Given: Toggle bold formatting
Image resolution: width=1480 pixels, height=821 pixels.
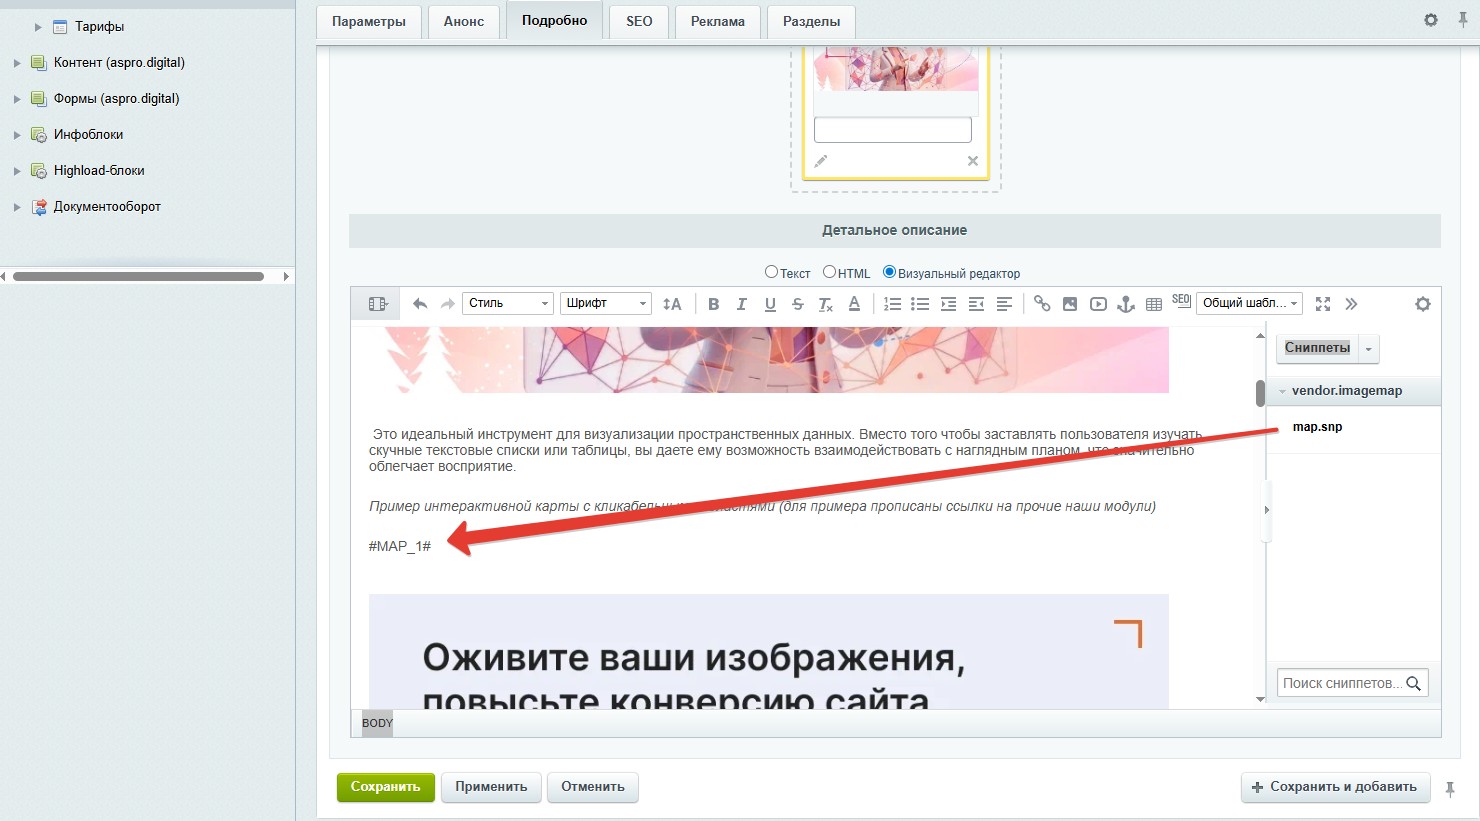Looking at the screenshot, I should (713, 304).
